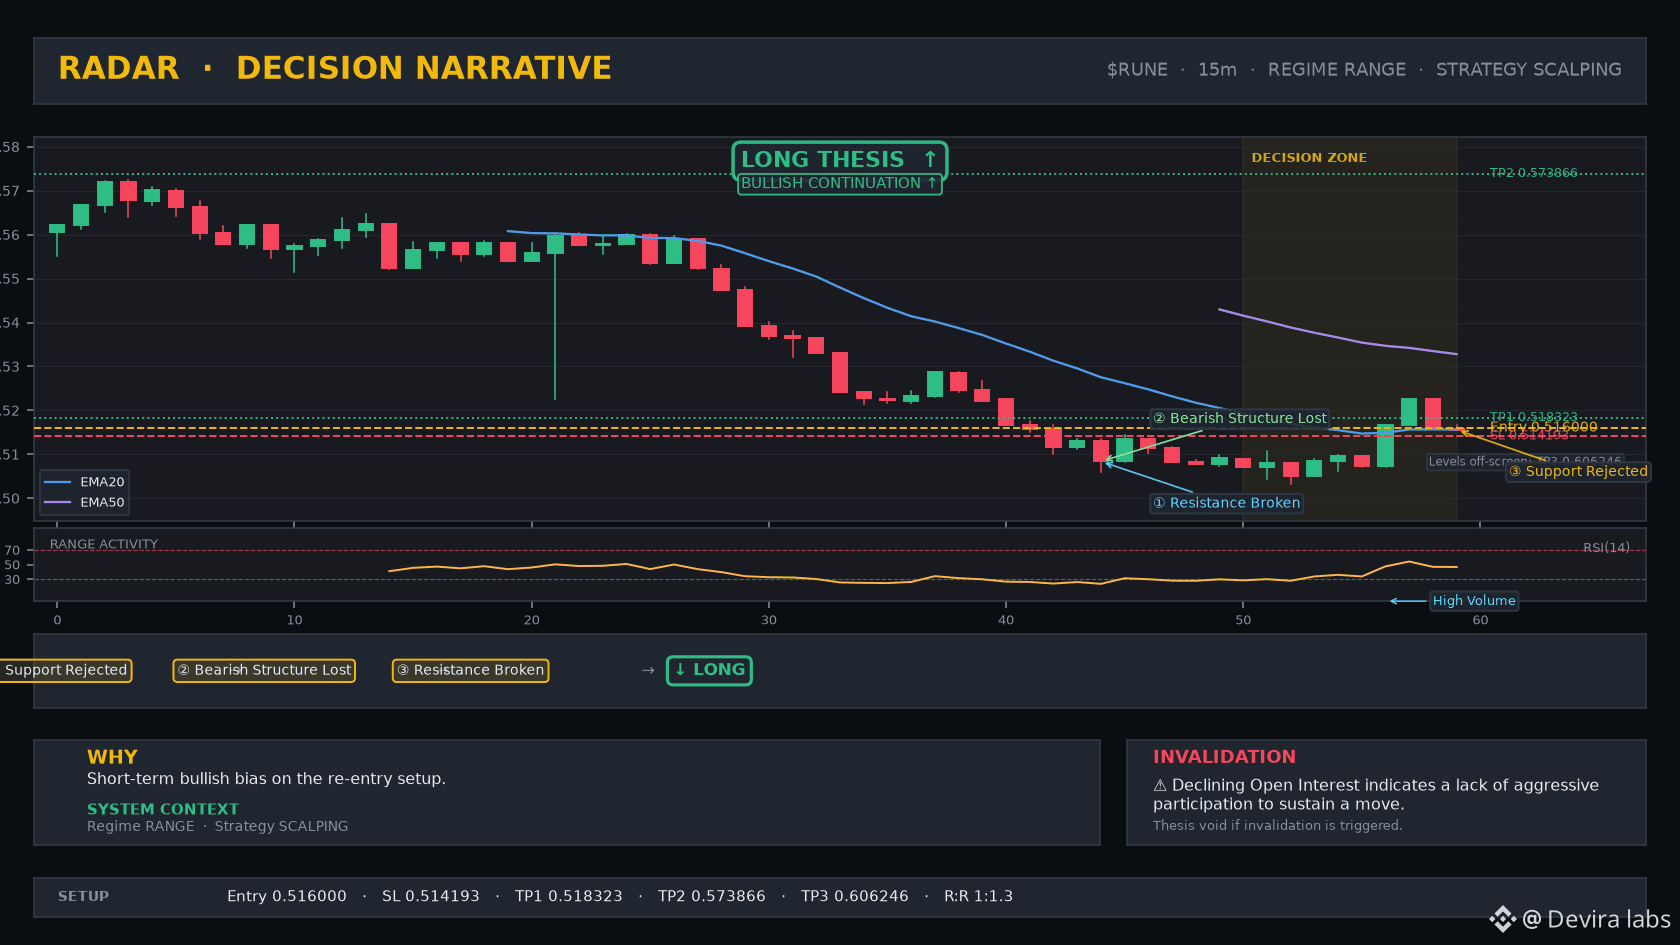Click the Levels off-screen TP3 label
Screen dimensions: 1680x945
pyautogui.click(x=1525, y=461)
